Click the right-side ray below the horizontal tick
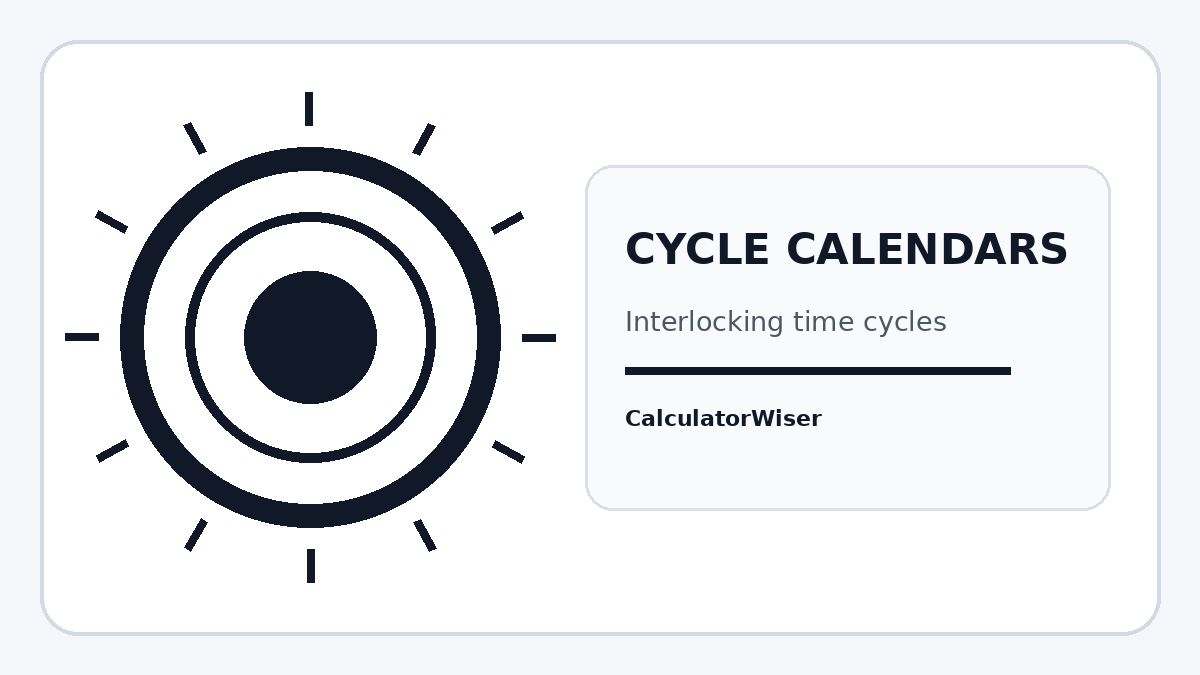This screenshot has height=675, width=1200. pyautogui.click(x=508, y=452)
